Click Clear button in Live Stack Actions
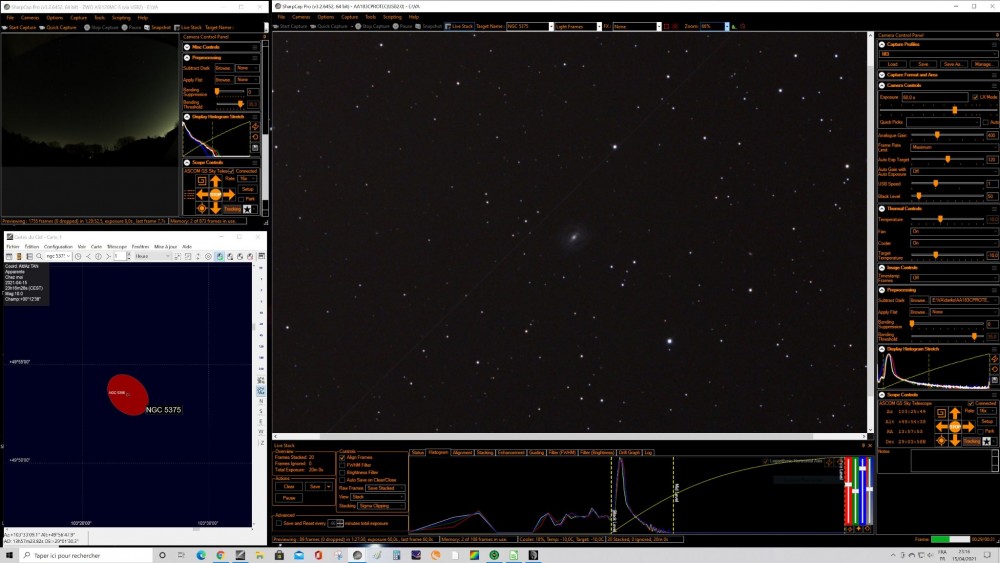This screenshot has width=1000, height=563. coord(289,486)
